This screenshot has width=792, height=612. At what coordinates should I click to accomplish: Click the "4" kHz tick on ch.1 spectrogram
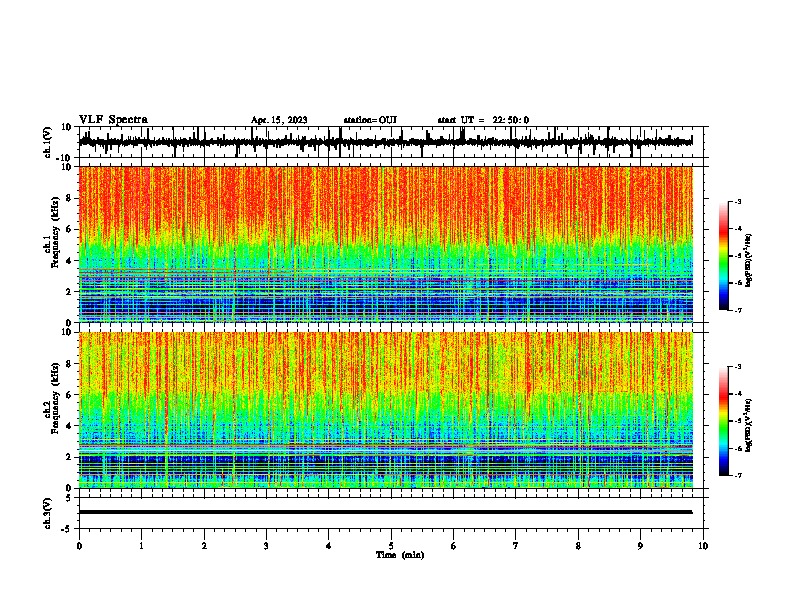(x=70, y=261)
